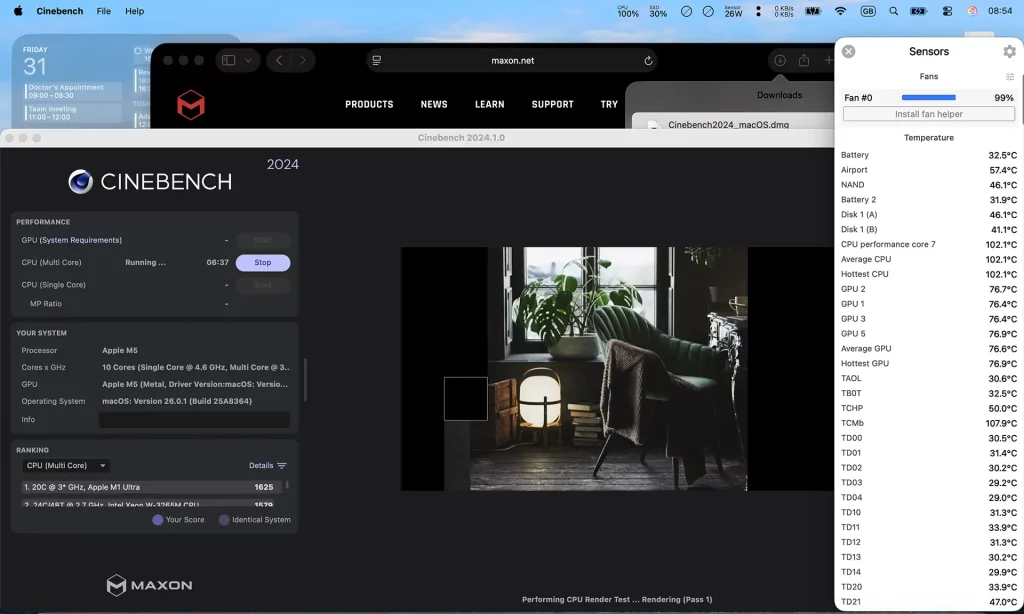Viewport: 1024px width, 614px height.
Task: Expand the ranking Details filter
Action: pos(268,466)
